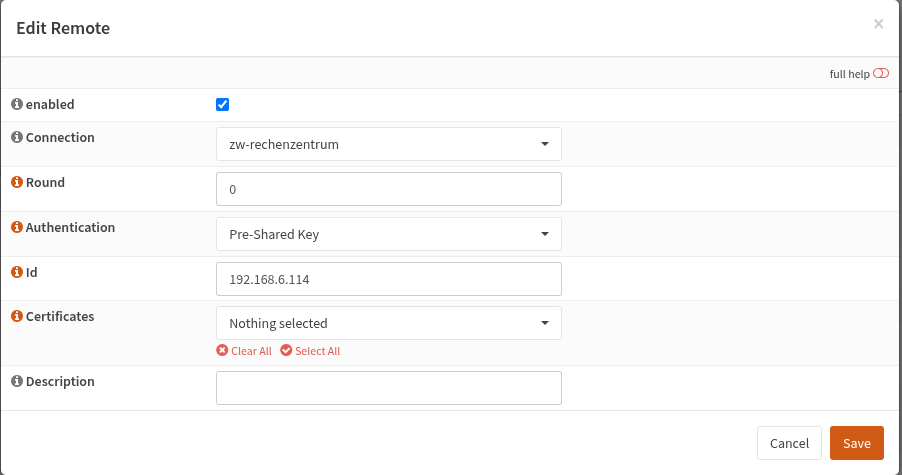The image size is (902, 475).
Task: Focus the Round input field
Action: coord(388,189)
